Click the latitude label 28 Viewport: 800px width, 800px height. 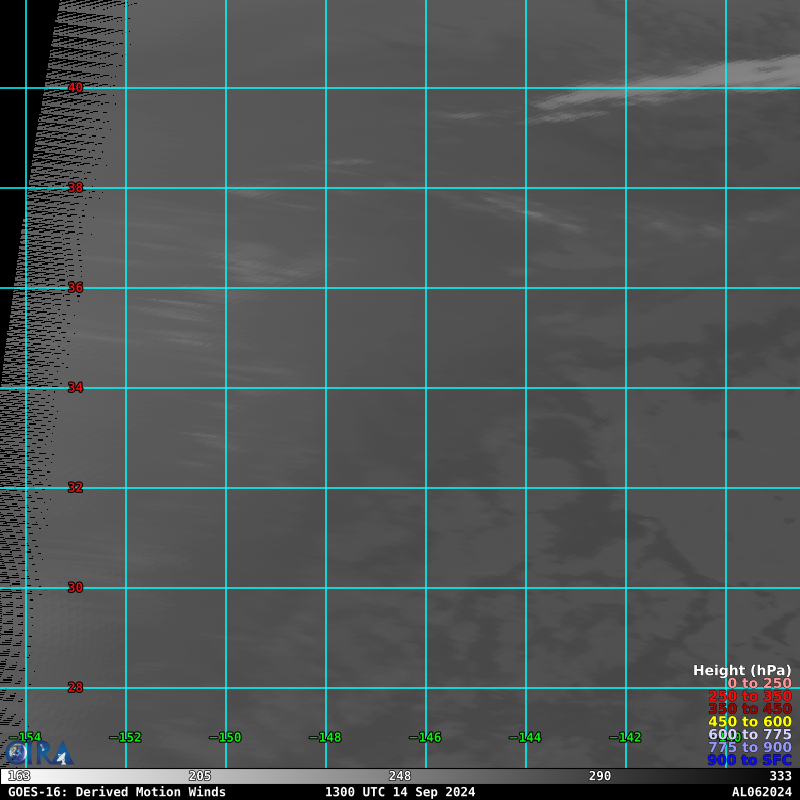[x=76, y=688]
